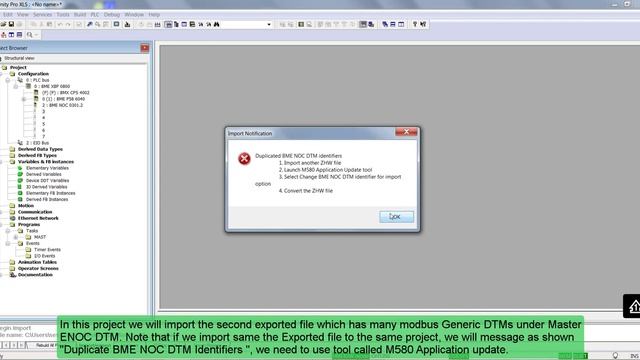
Task: Open the toolbar search combo box dropdown
Action: point(269,24)
